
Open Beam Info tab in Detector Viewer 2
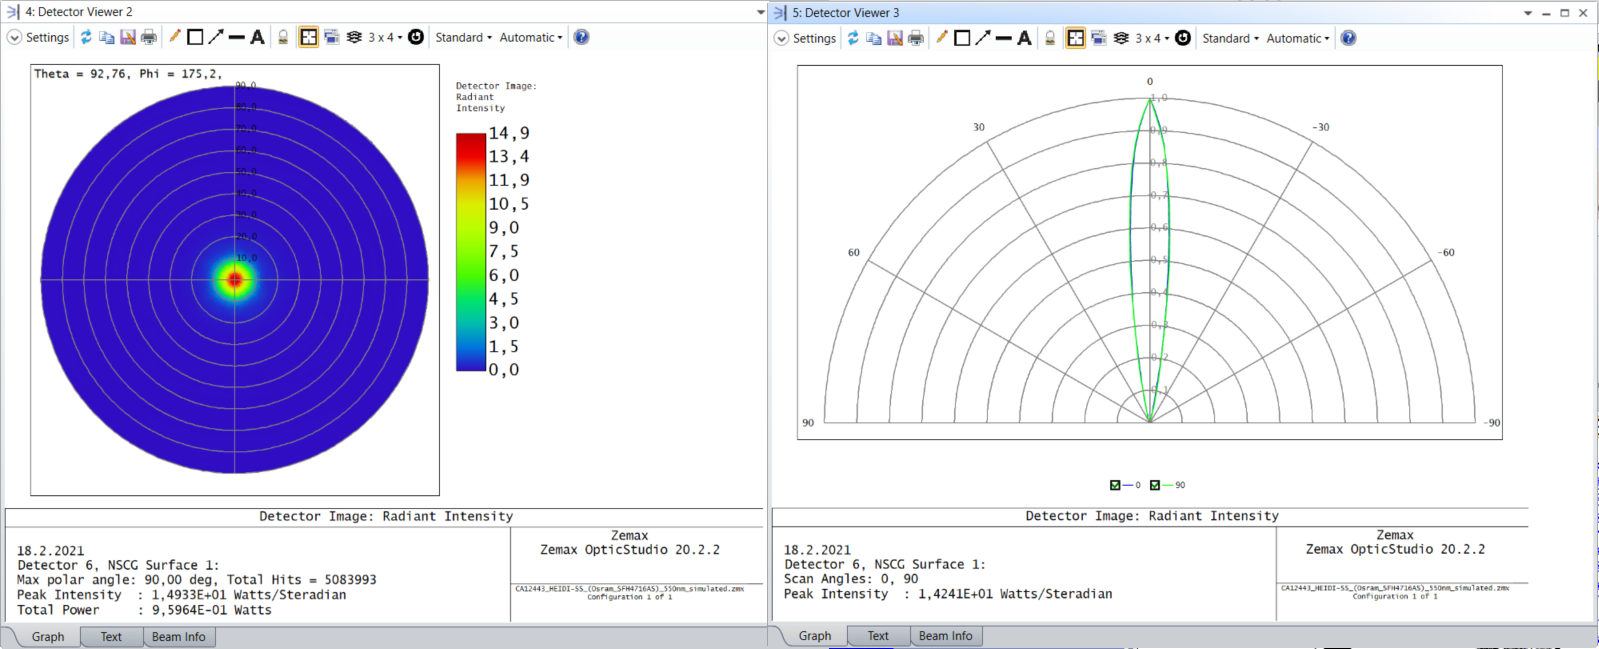179,636
